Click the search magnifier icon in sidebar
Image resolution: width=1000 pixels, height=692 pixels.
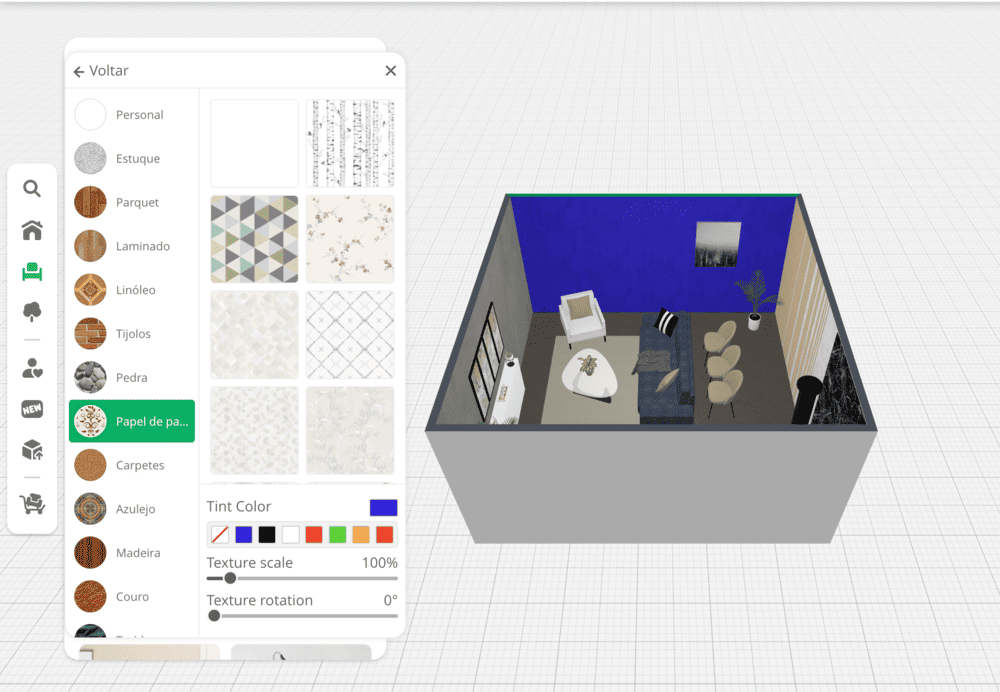(x=32, y=189)
